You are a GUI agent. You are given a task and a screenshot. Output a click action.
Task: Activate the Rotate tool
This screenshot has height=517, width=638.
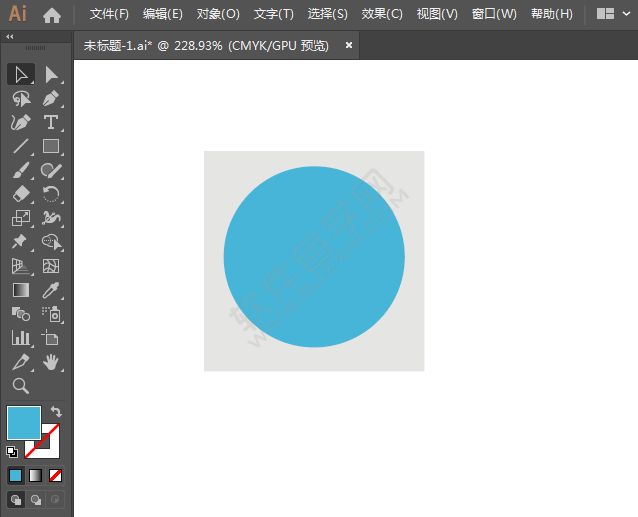51,194
